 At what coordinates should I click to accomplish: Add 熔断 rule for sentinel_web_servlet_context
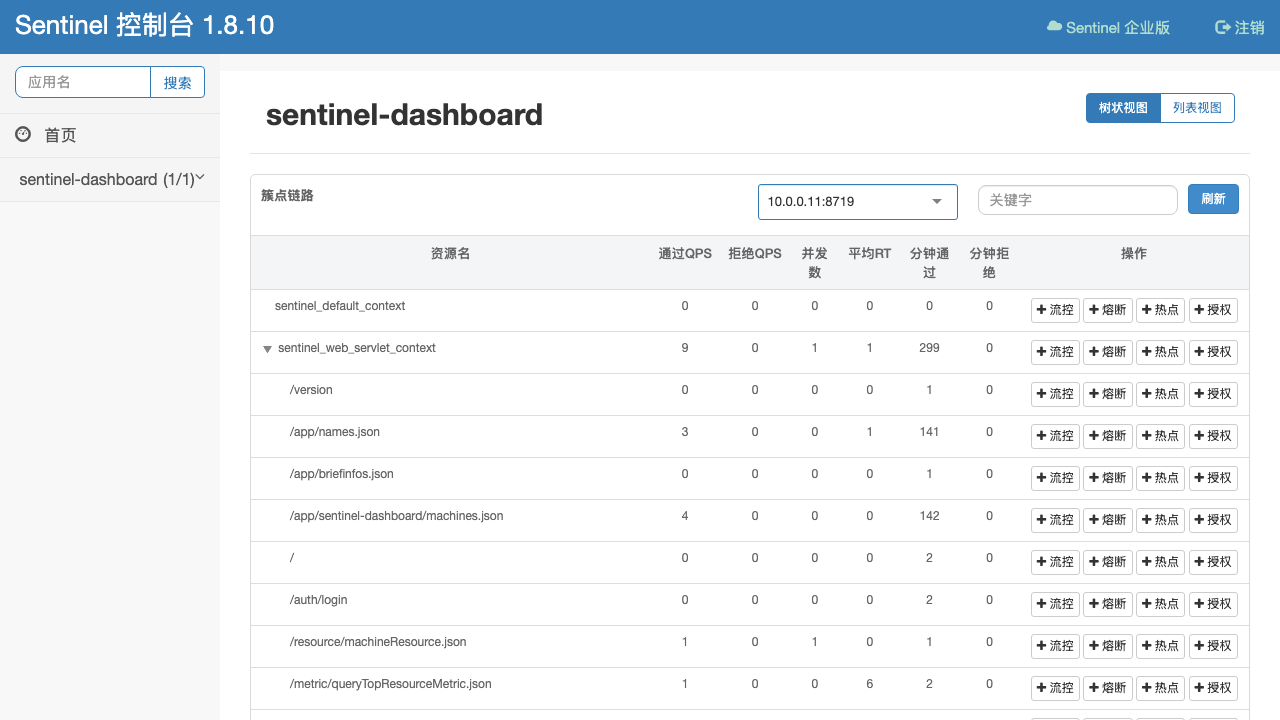point(1108,352)
